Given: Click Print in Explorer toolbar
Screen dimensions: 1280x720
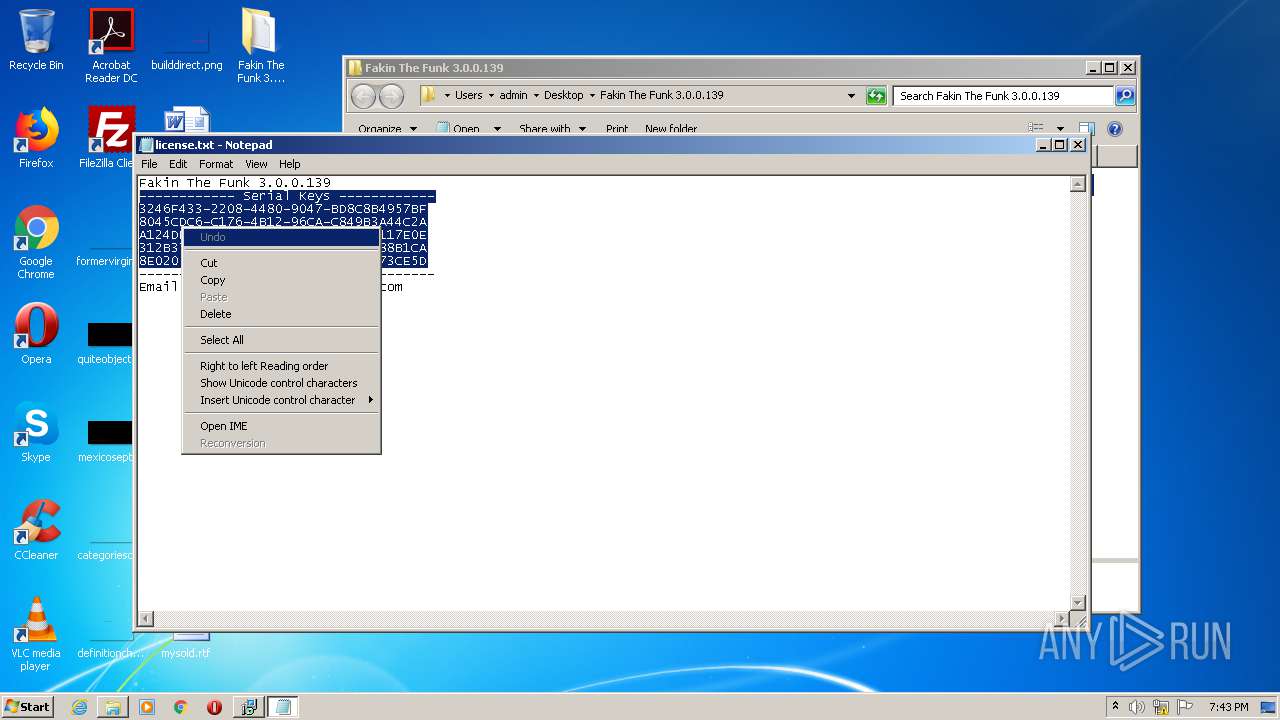Looking at the screenshot, I should click(617, 129).
